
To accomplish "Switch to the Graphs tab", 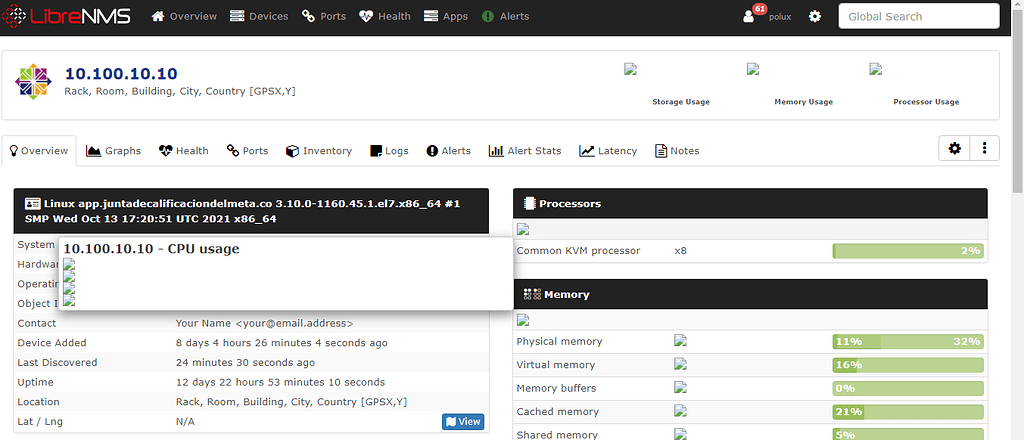I will point(114,151).
